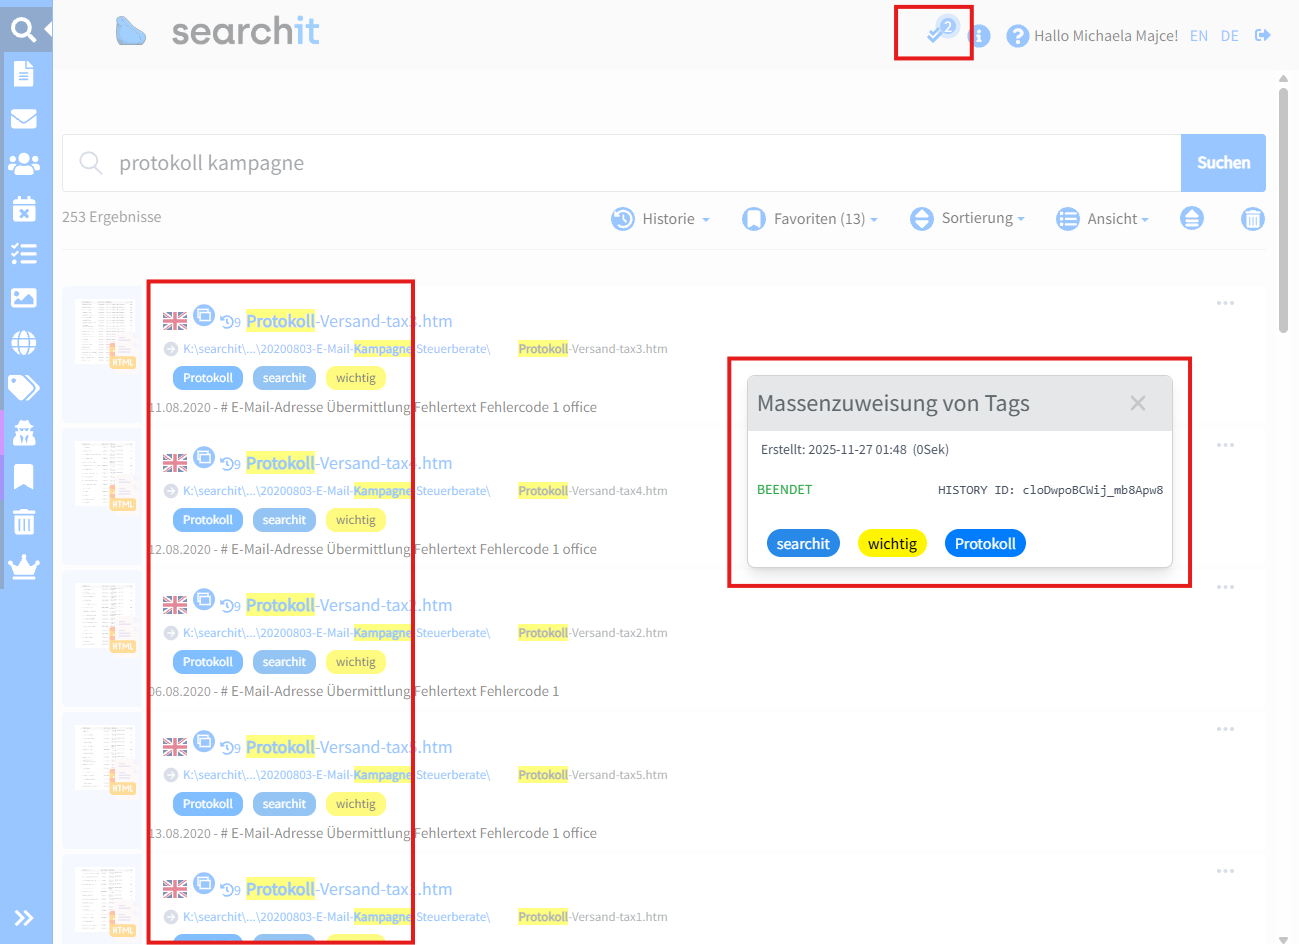Click the Suchen button
This screenshot has width=1299, height=945.
pyautogui.click(x=1223, y=163)
